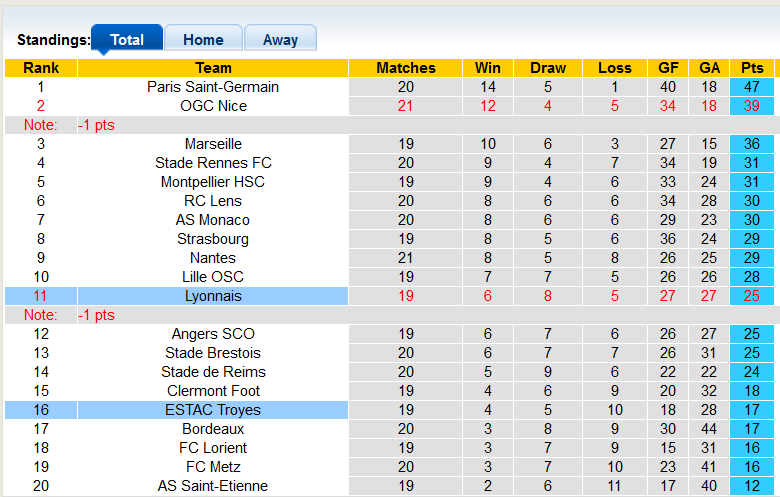
Task: Switch to the Total standings tab
Action: [126, 40]
